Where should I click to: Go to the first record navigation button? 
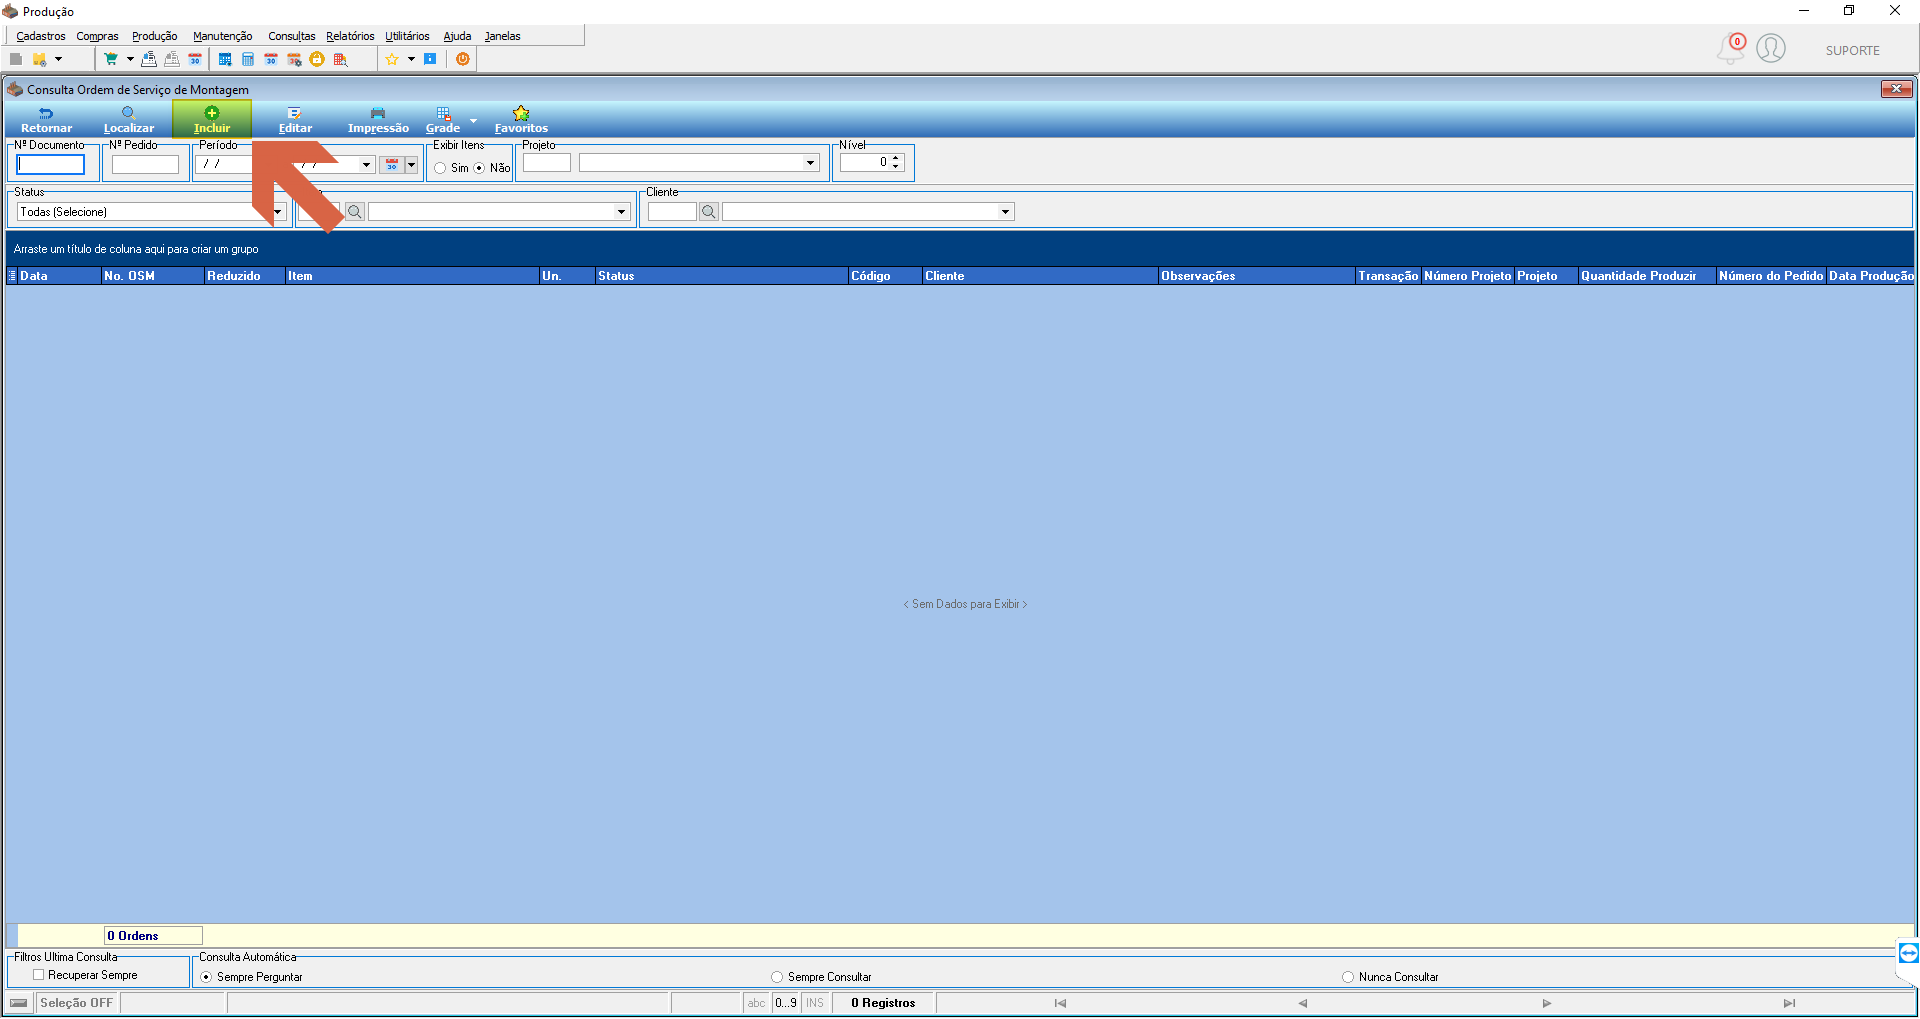(1060, 1003)
